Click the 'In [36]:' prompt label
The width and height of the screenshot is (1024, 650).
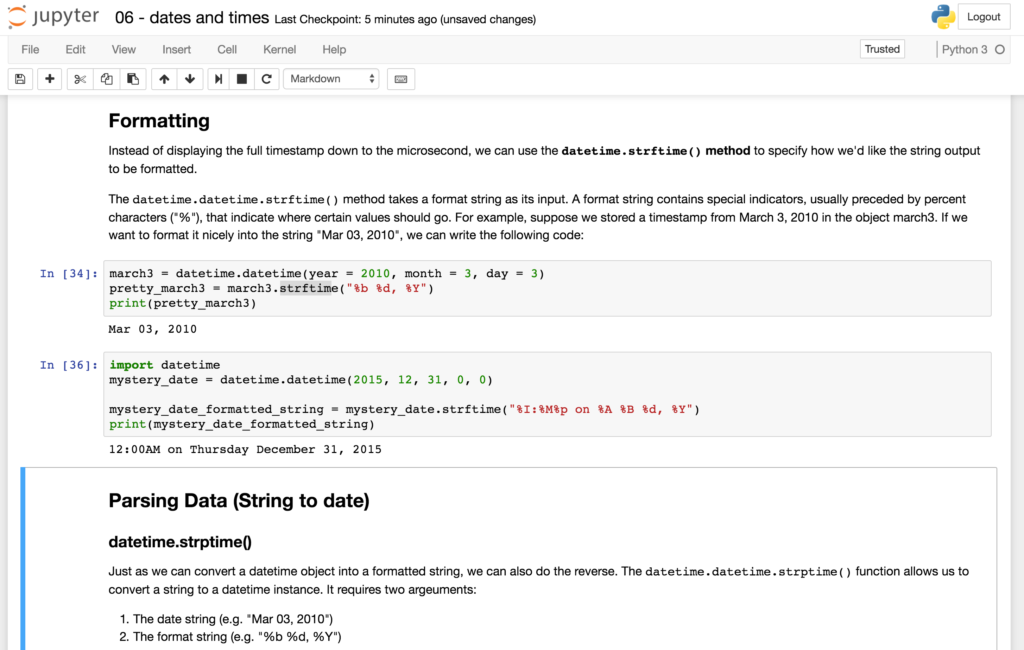69,365
